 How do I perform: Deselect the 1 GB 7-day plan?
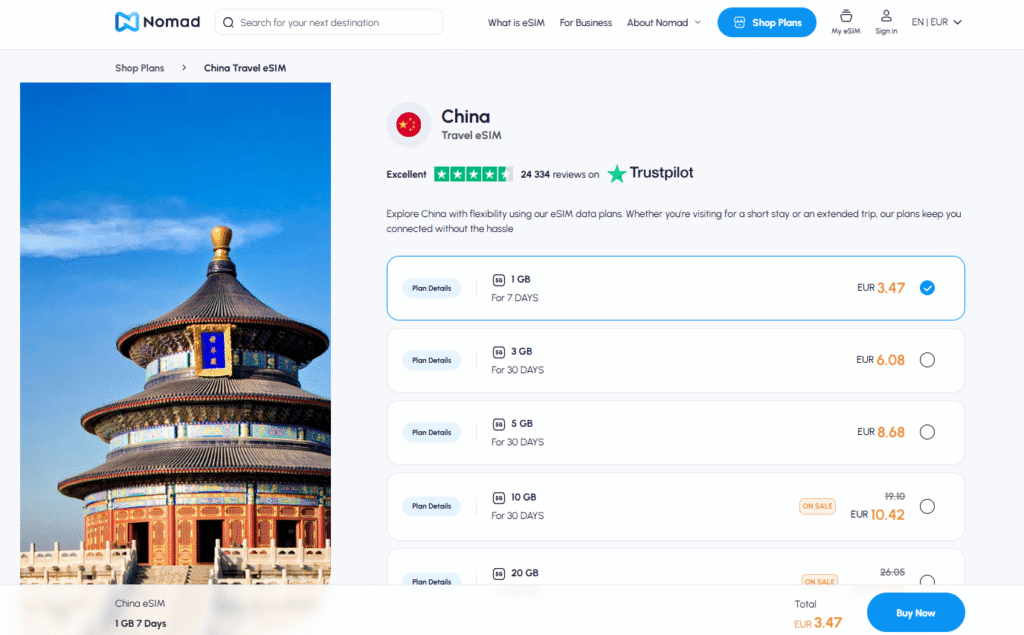927,287
